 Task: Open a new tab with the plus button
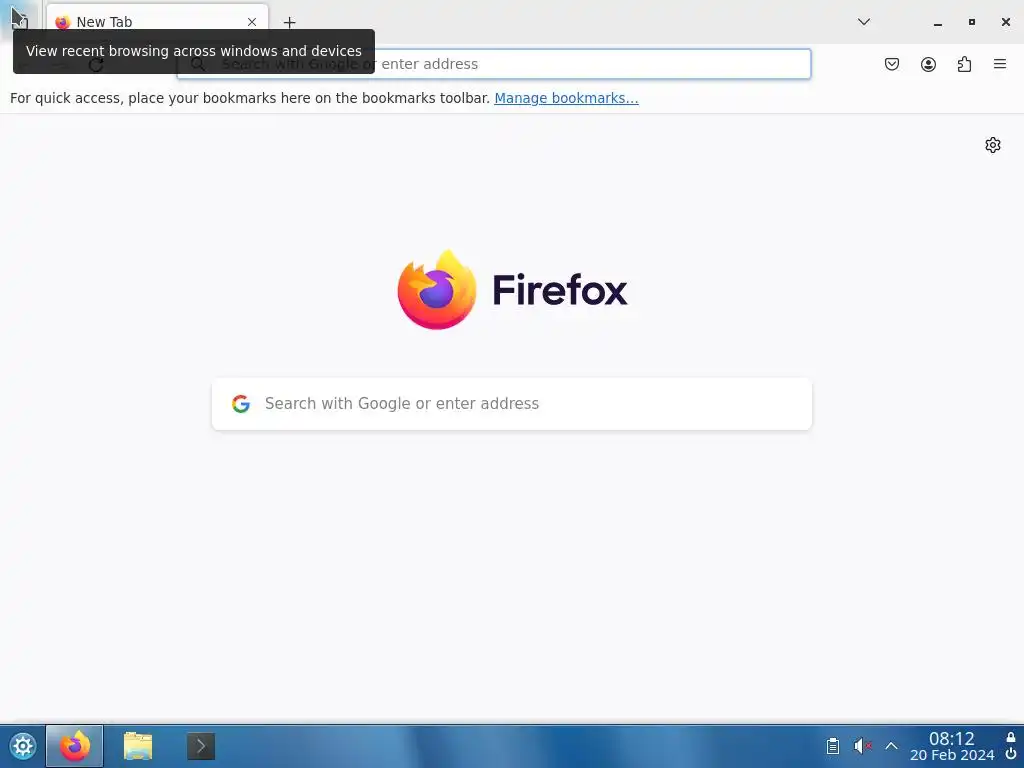click(x=289, y=22)
